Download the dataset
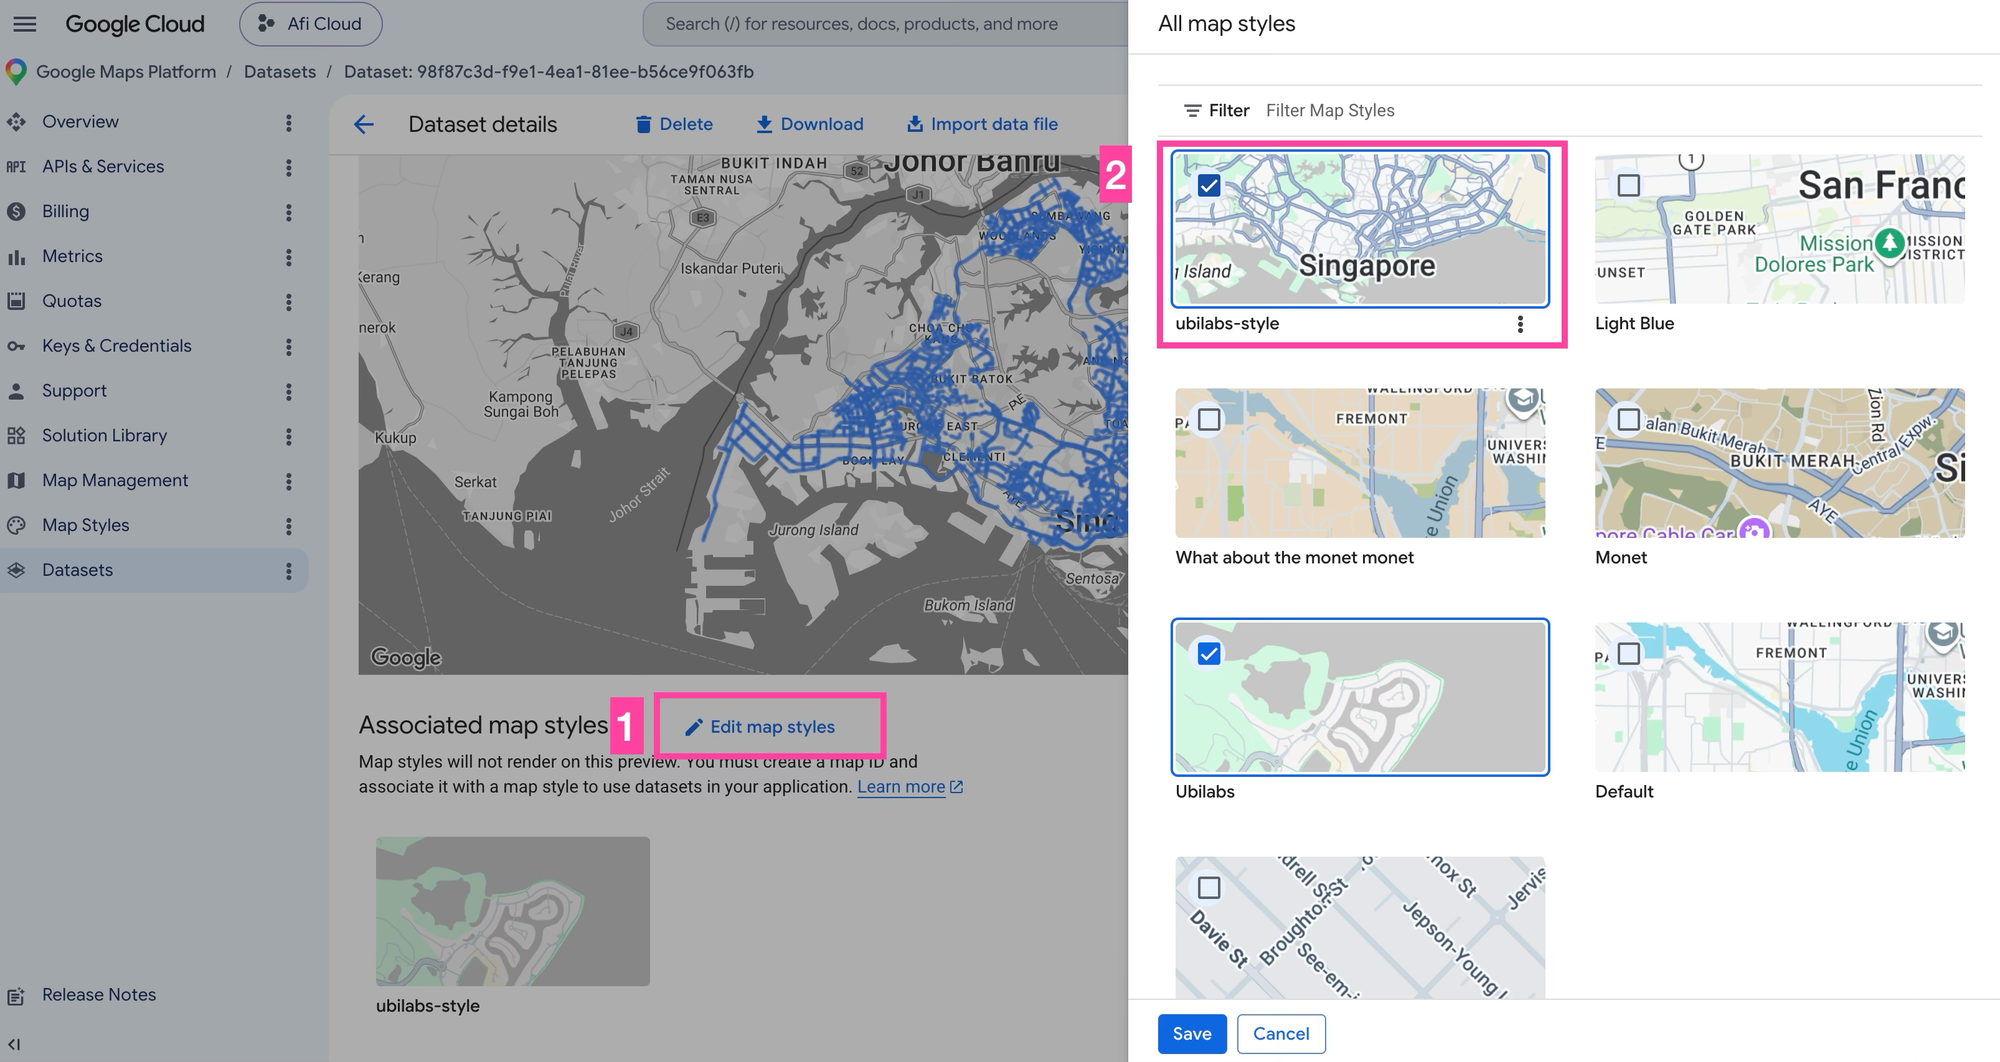2000x1062 pixels. pos(810,124)
